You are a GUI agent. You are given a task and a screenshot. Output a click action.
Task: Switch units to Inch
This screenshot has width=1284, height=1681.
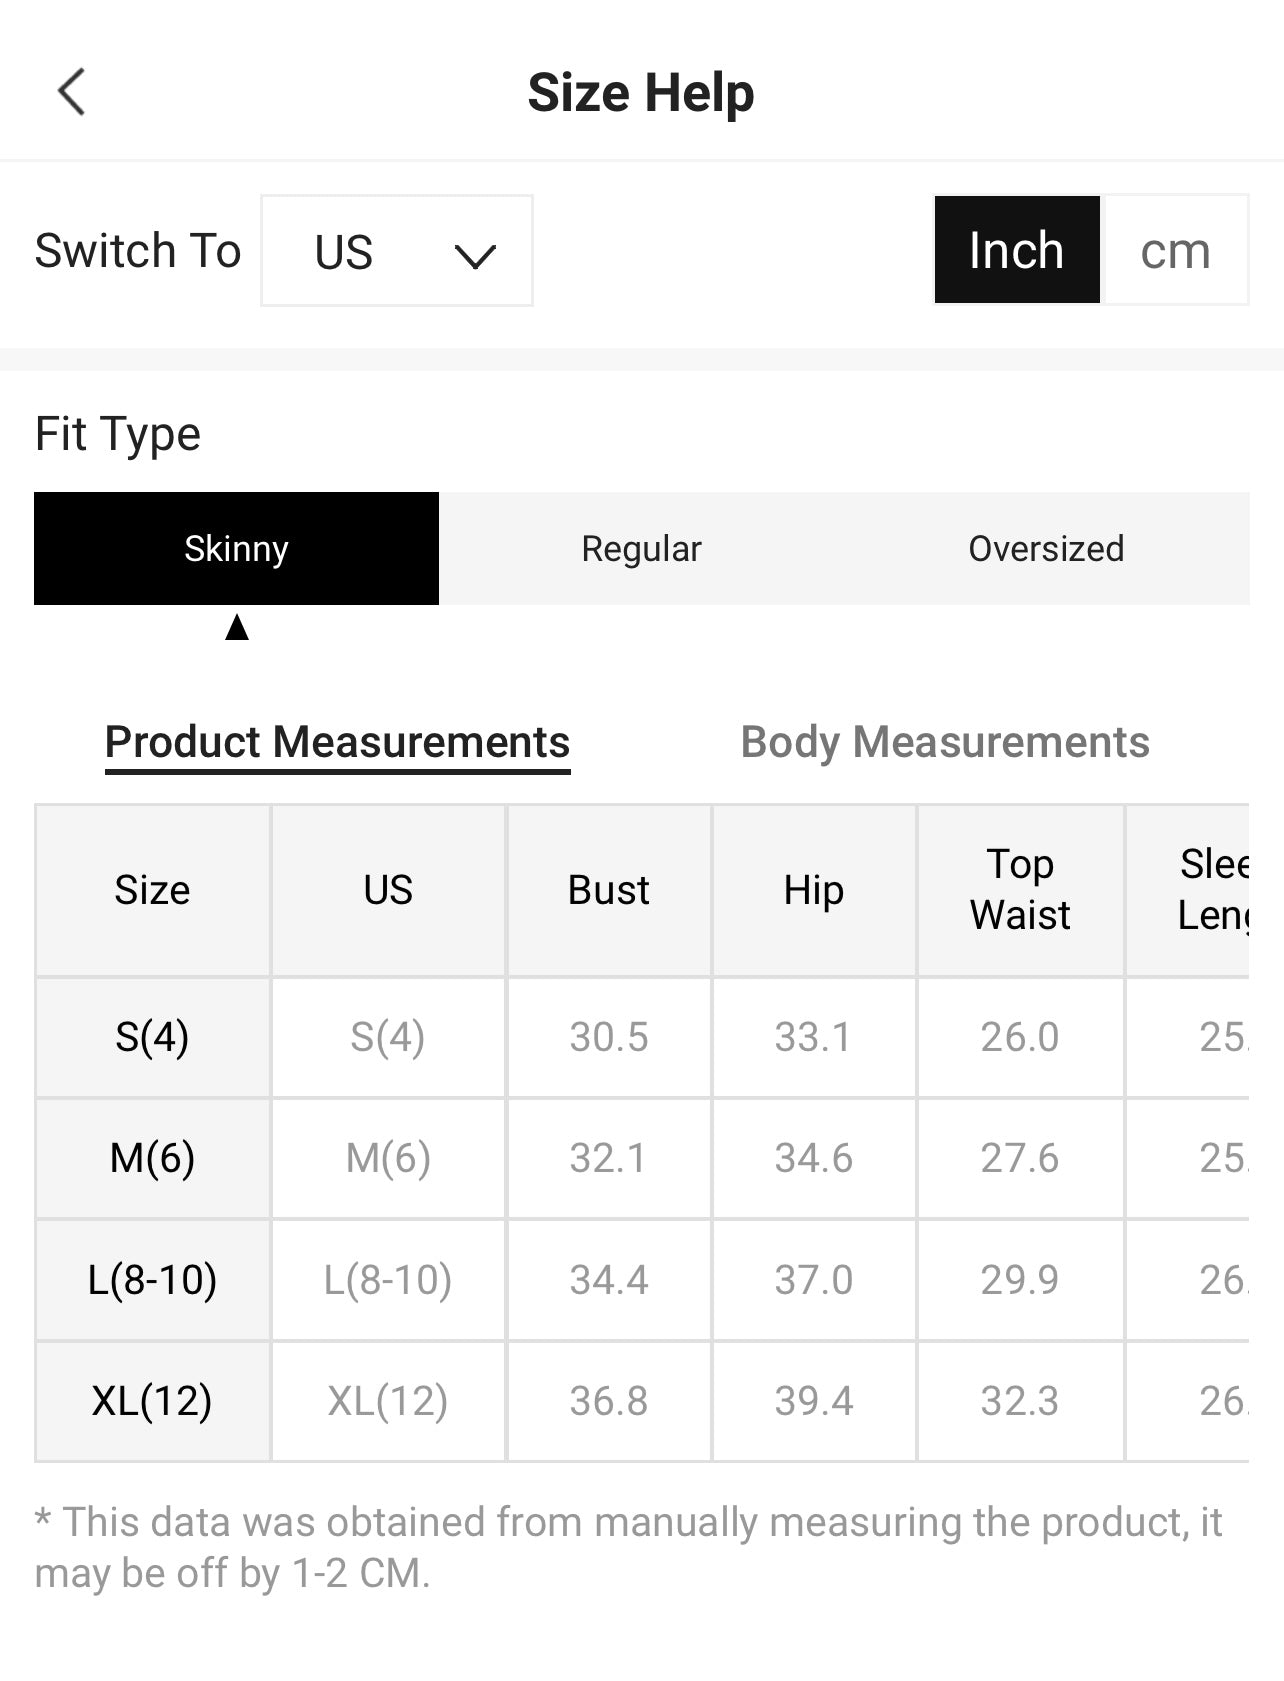(1016, 250)
